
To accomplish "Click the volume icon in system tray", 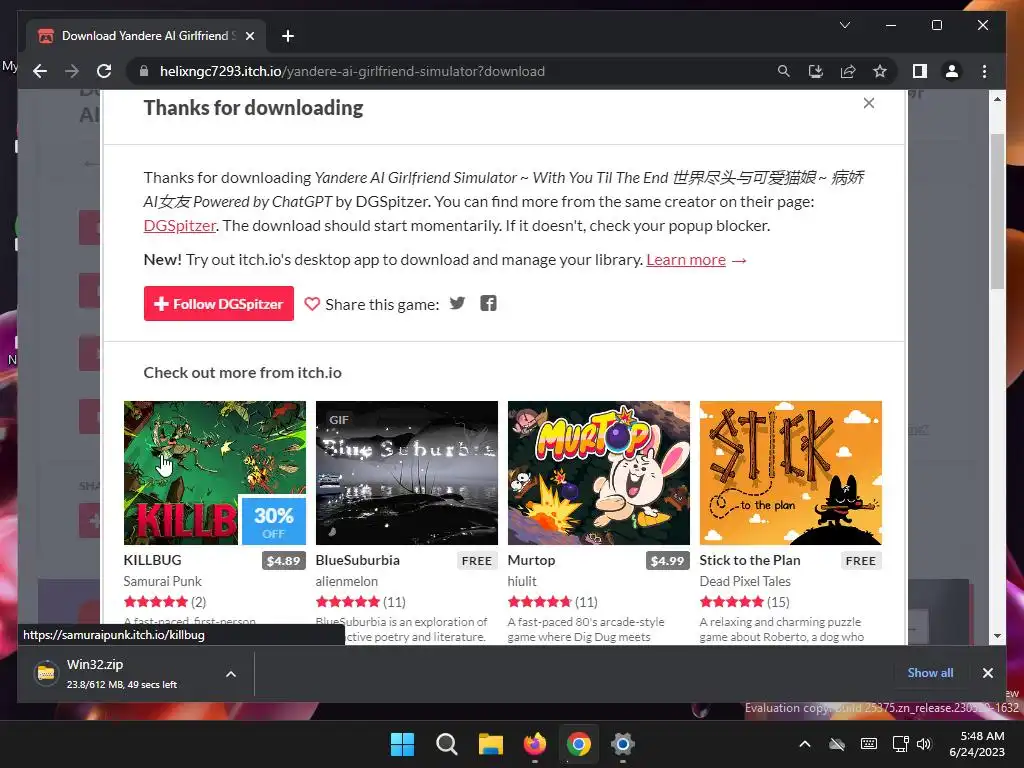I will pyautogui.click(x=923, y=744).
